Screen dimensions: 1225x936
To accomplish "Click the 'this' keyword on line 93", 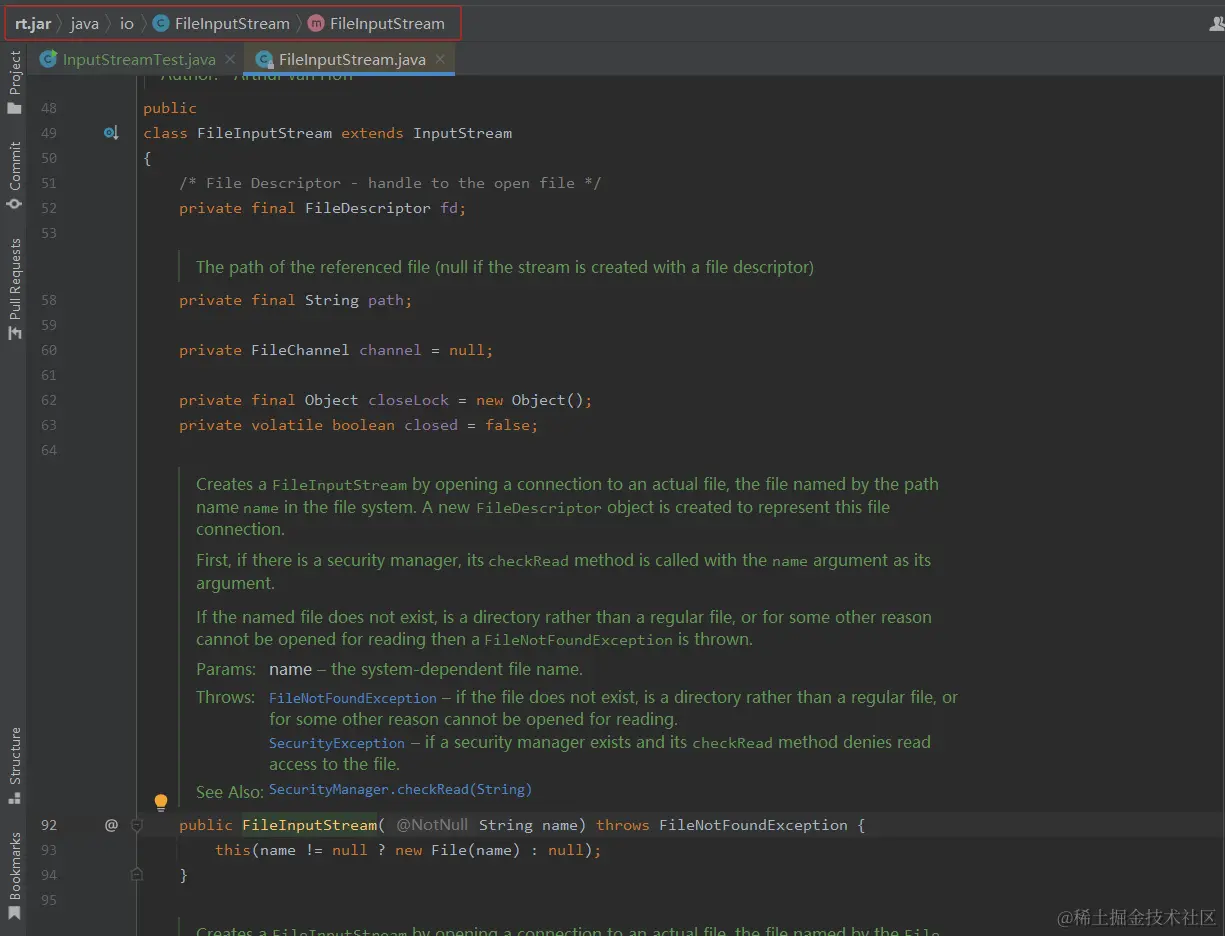I will (x=233, y=850).
